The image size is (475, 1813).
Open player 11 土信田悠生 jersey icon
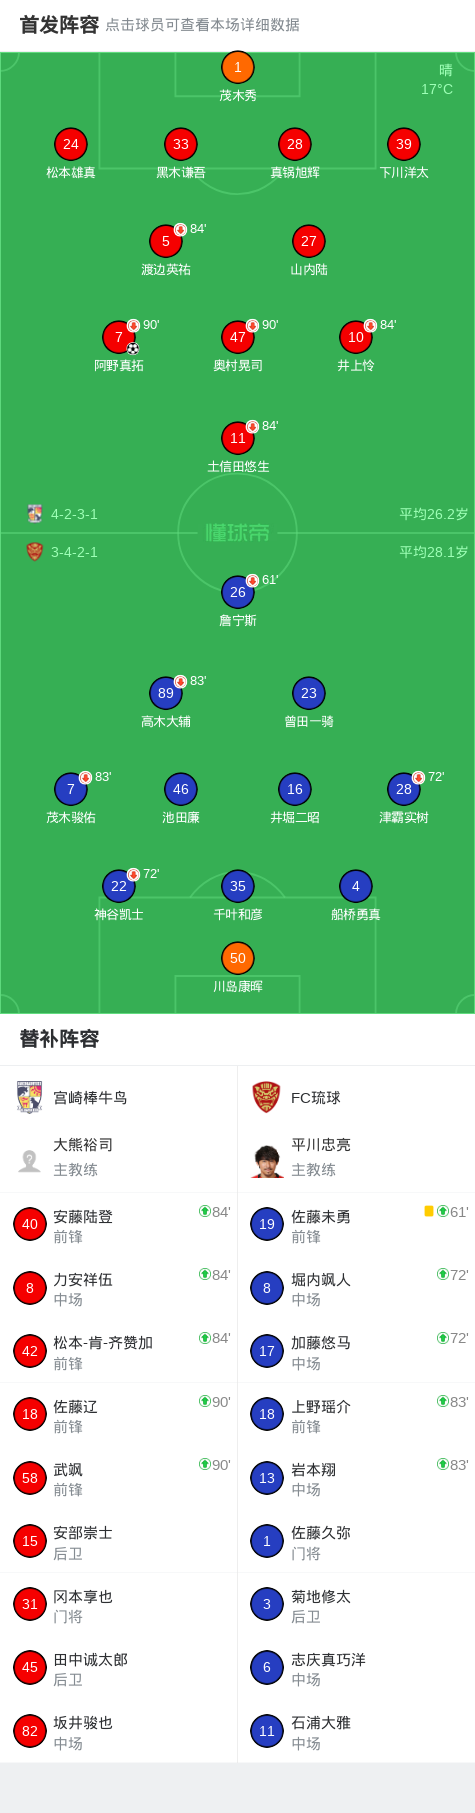coord(237,438)
